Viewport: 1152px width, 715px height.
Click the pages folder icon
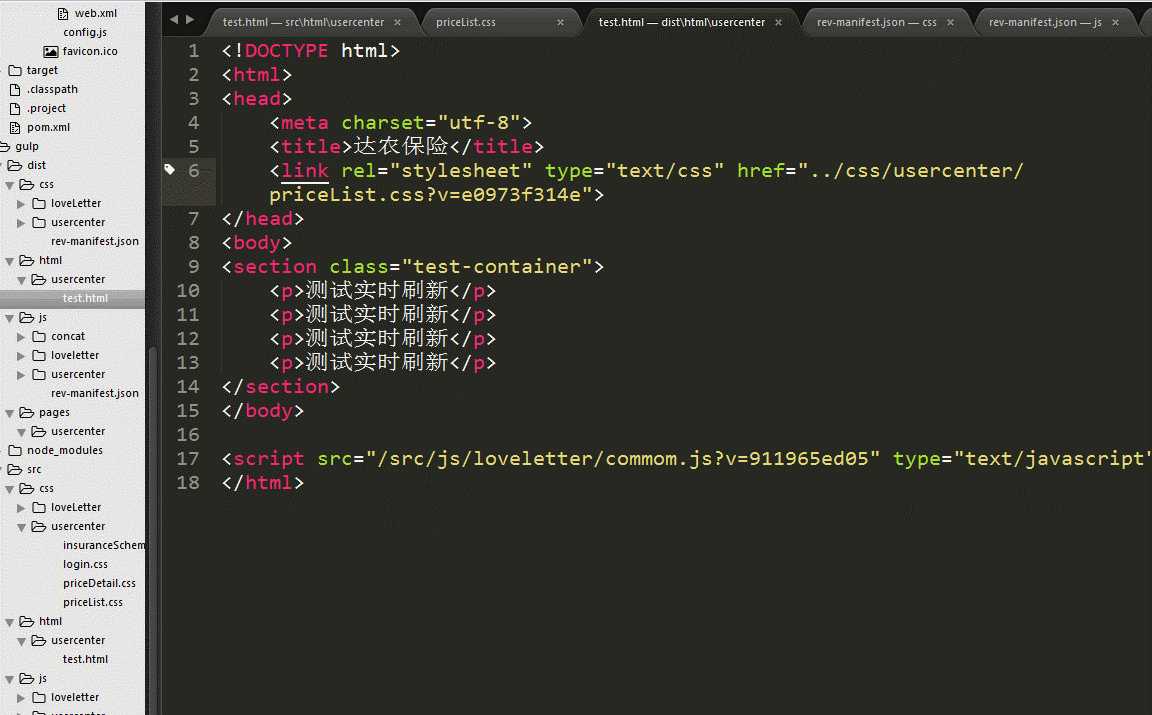tap(27, 413)
